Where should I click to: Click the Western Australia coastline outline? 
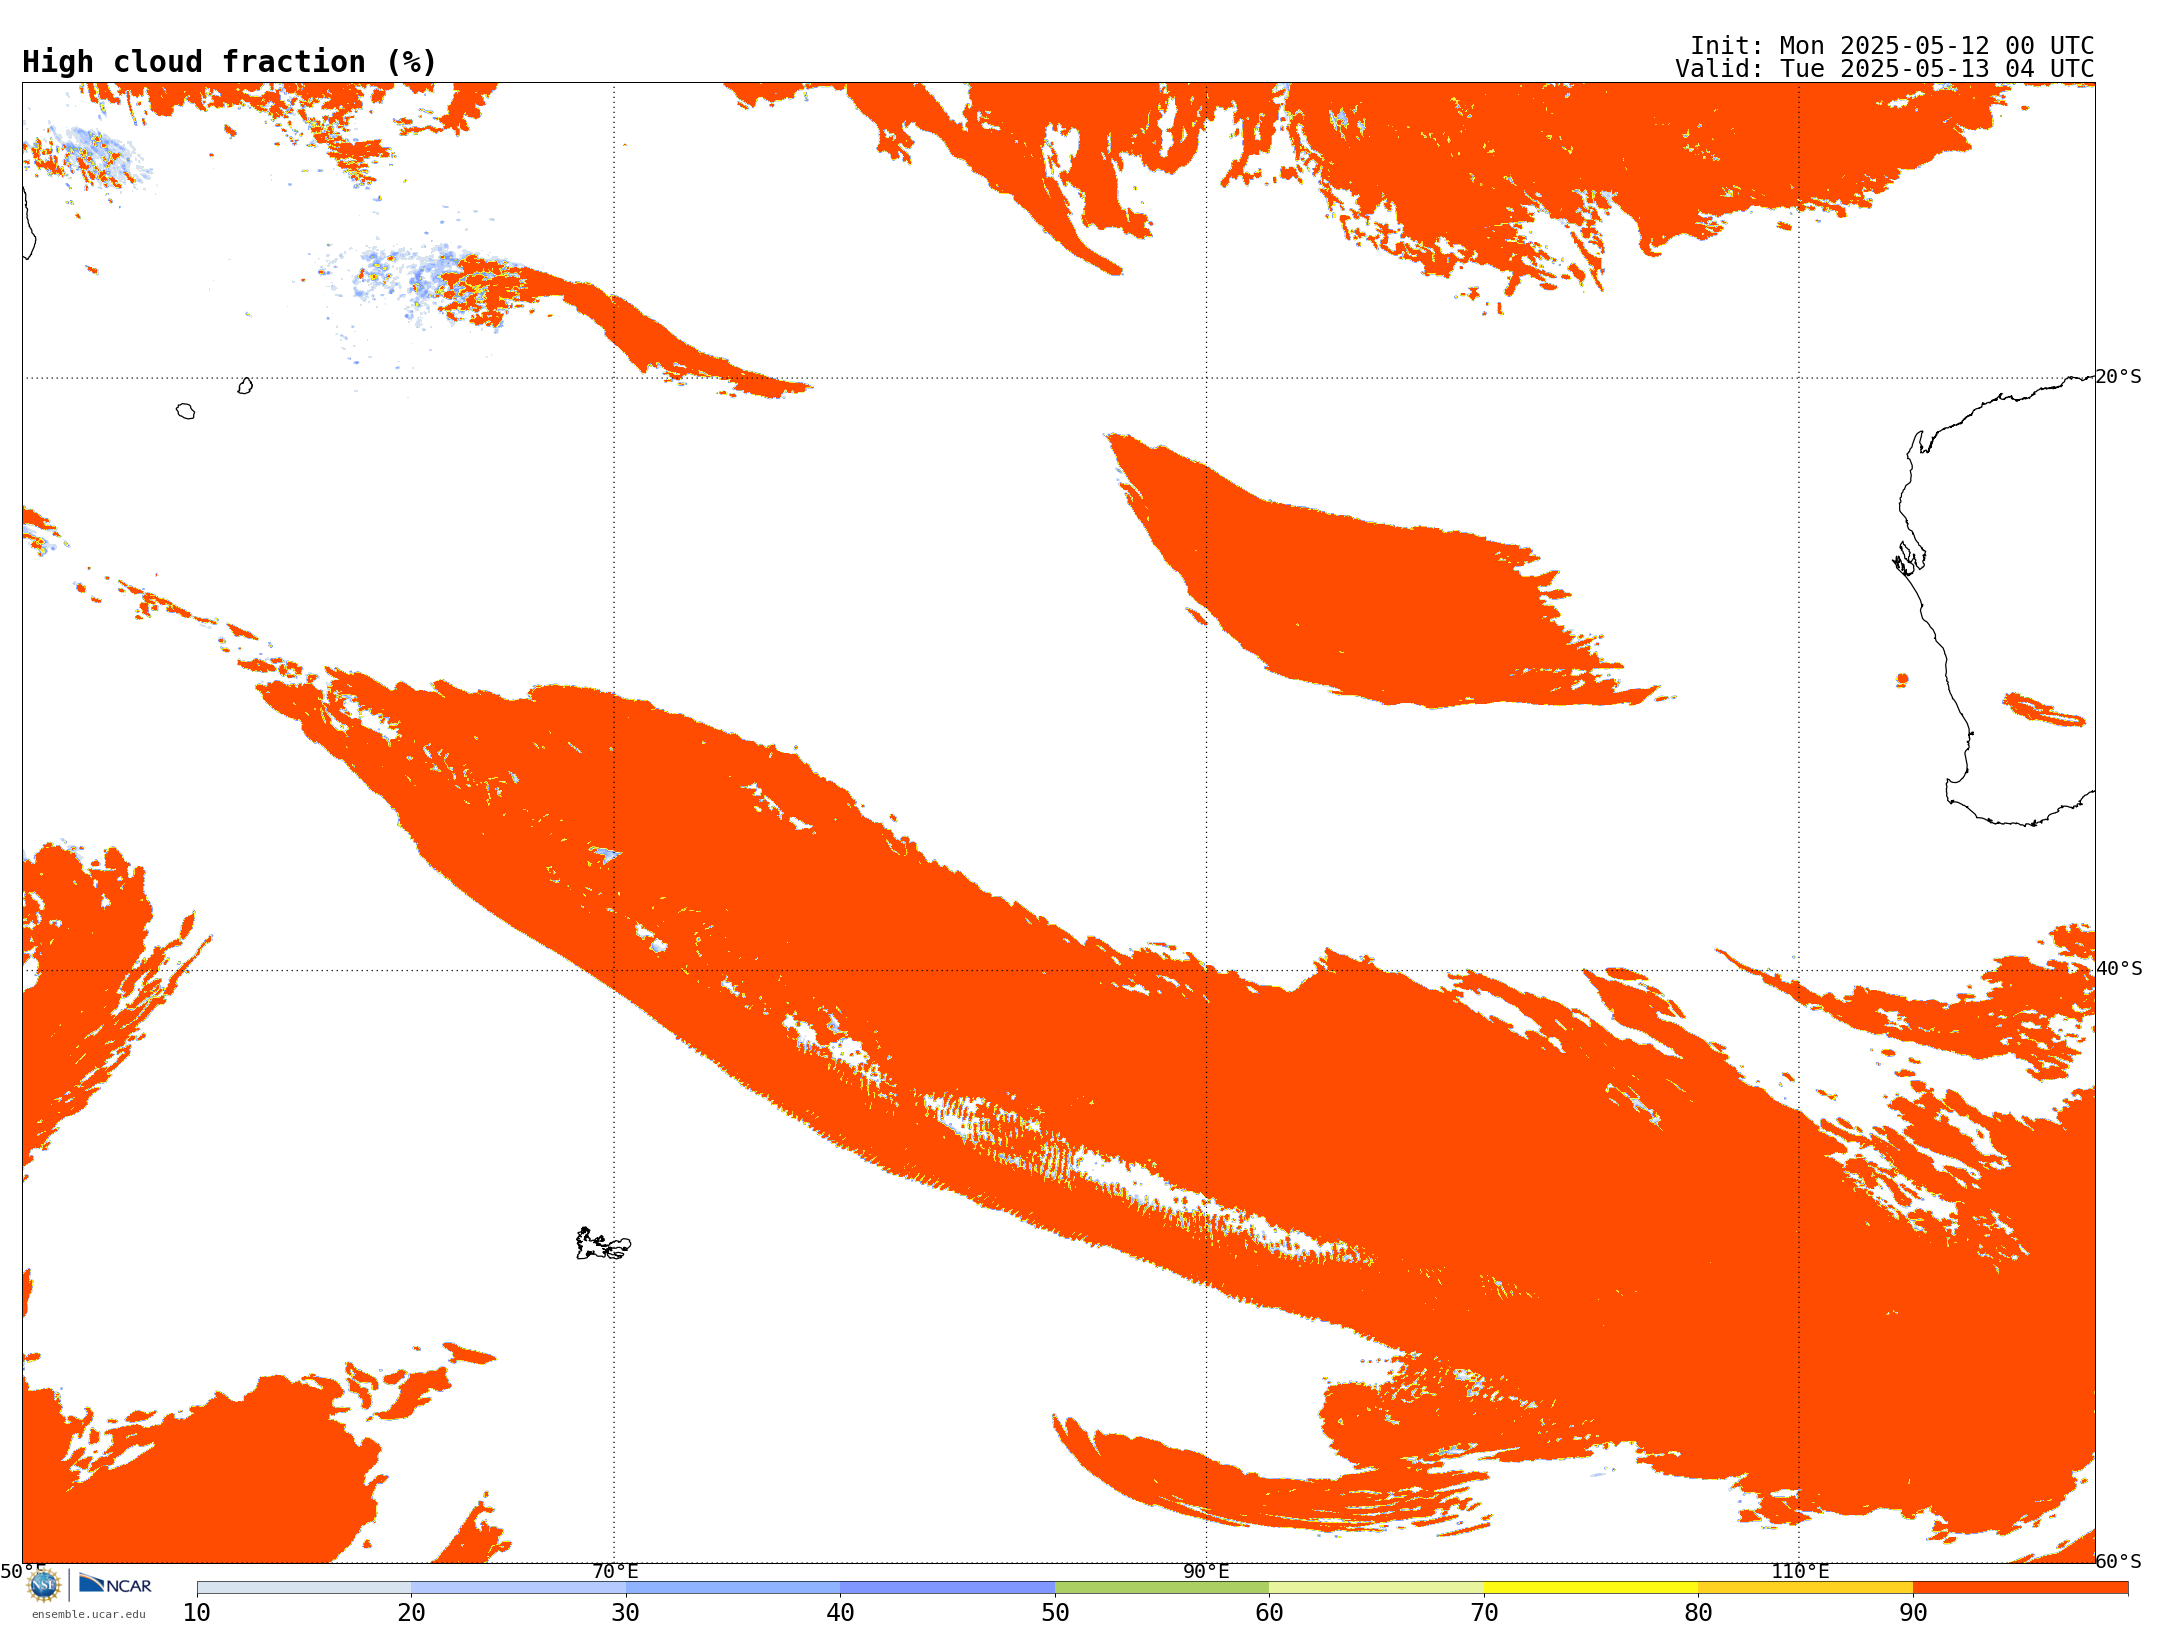pyautogui.click(x=1996, y=600)
